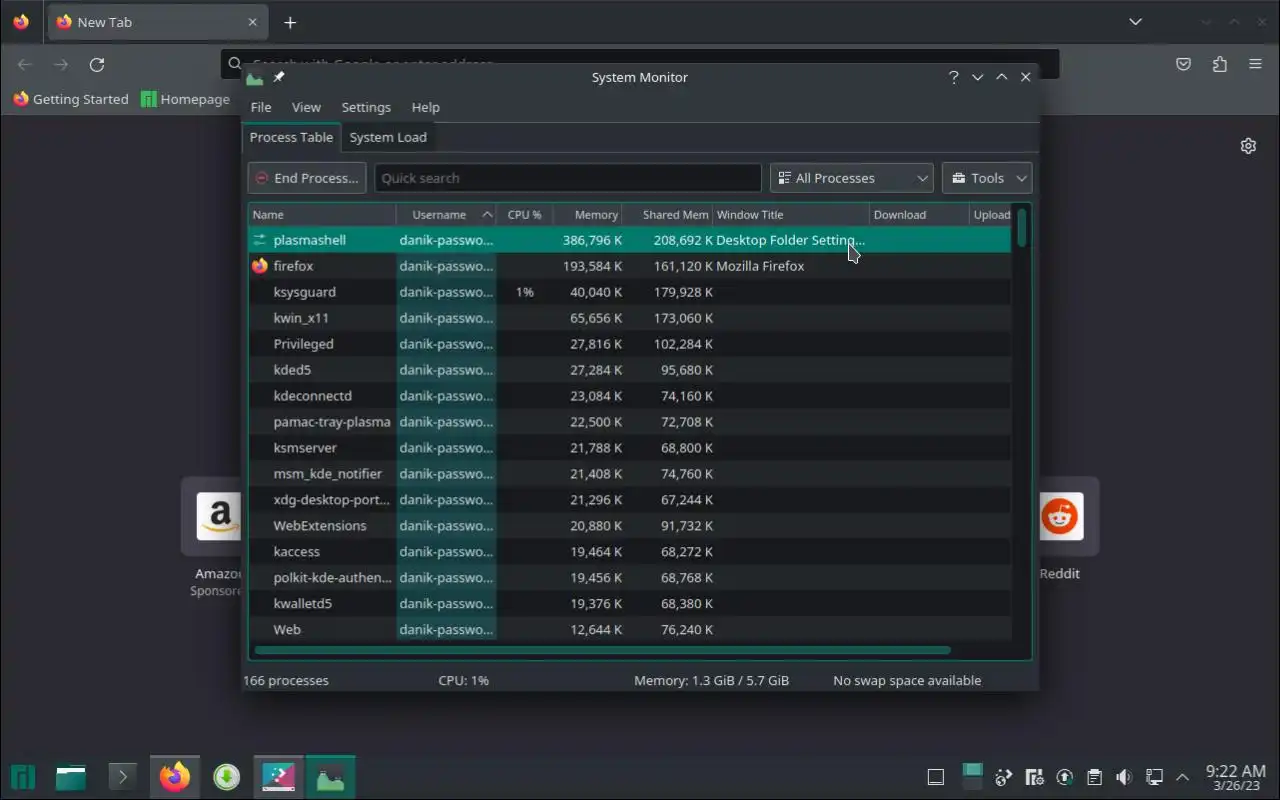Screen dimensions: 1280x800
Task: Switch to Firefox via its taskbar icon
Action: pos(175,777)
